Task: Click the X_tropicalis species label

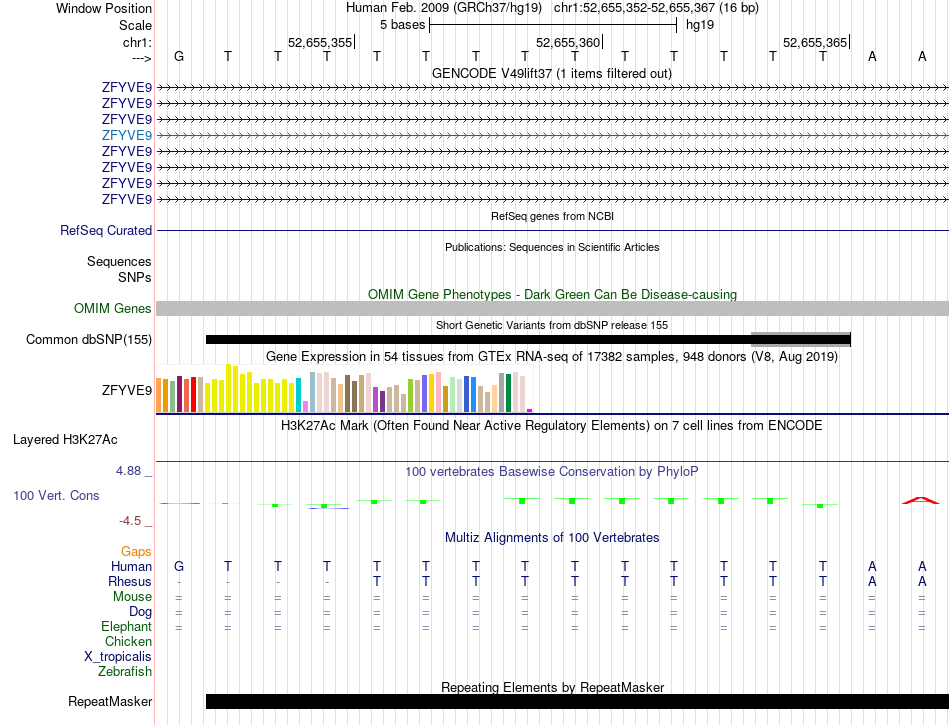Action: coord(118,657)
